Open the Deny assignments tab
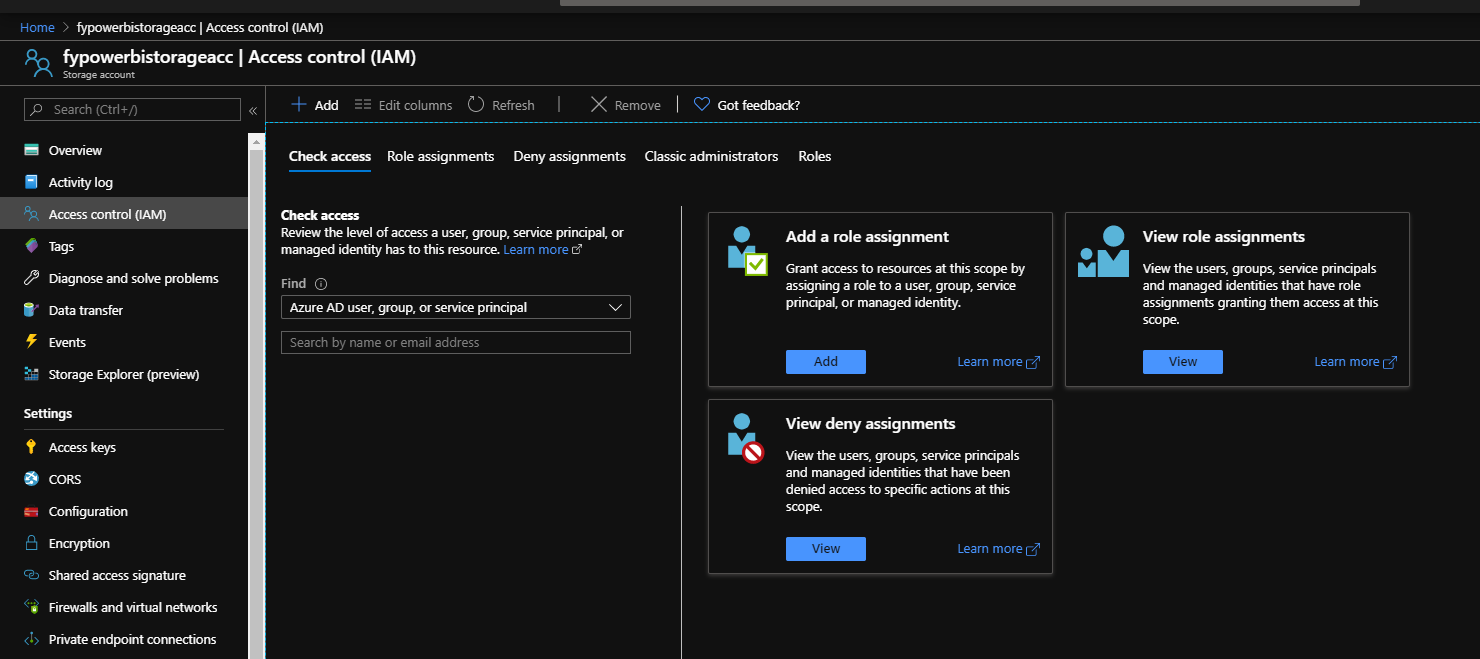The height and width of the screenshot is (659, 1480). [x=570, y=156]
